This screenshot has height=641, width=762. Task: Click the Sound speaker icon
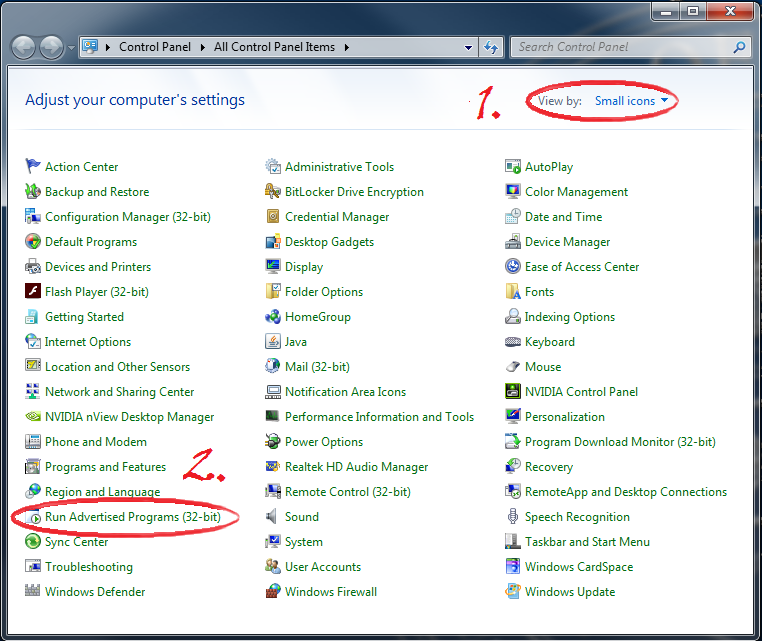coord(273,517)
